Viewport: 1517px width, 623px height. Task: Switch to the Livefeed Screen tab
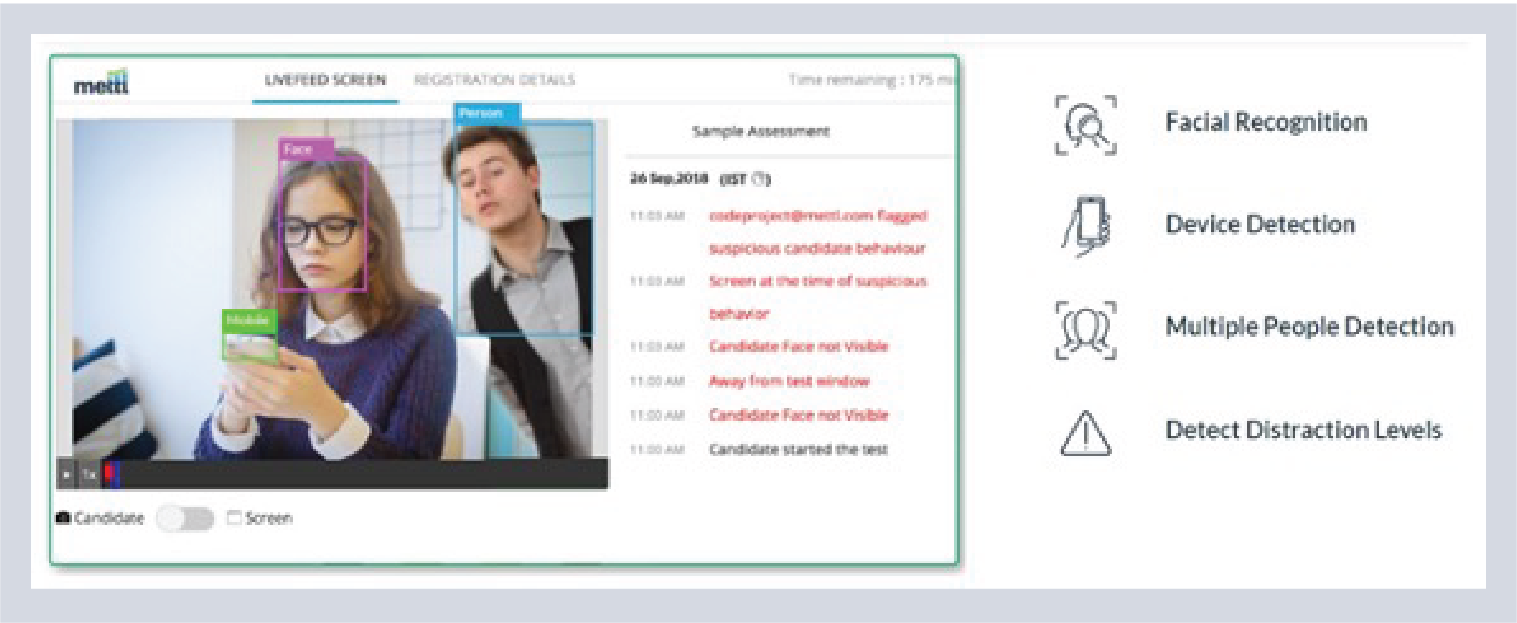325,80
